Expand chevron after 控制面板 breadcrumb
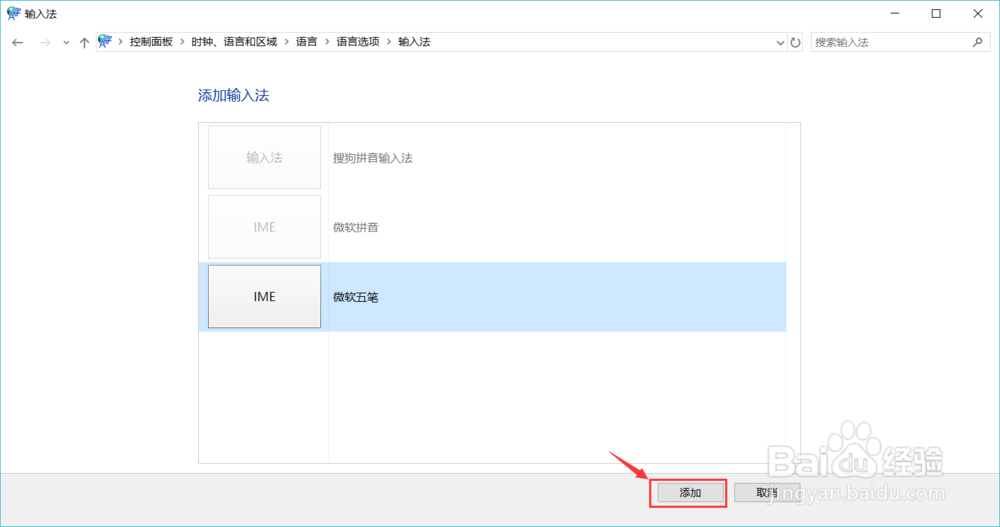The image size is (1000, 527). point(182,42)
